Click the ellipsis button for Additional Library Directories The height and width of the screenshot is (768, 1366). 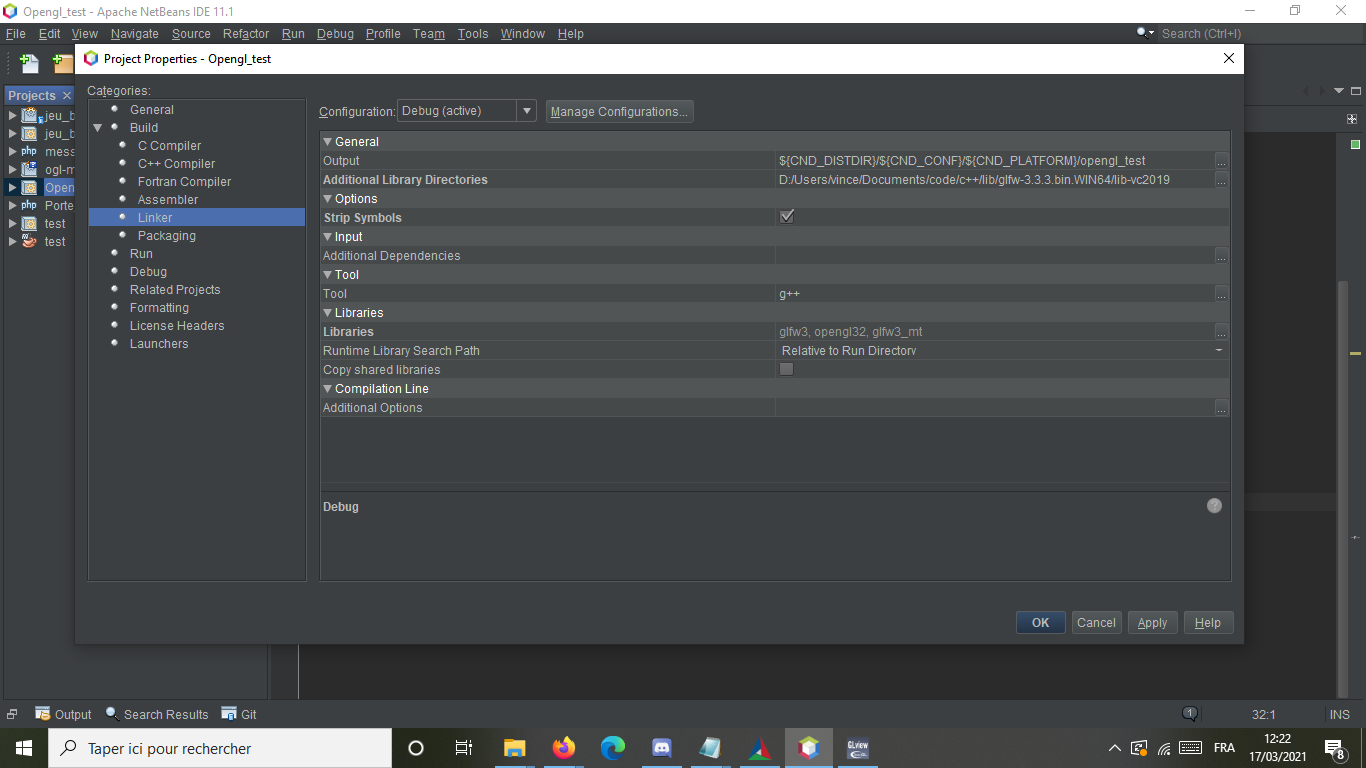pos(1222,180)
